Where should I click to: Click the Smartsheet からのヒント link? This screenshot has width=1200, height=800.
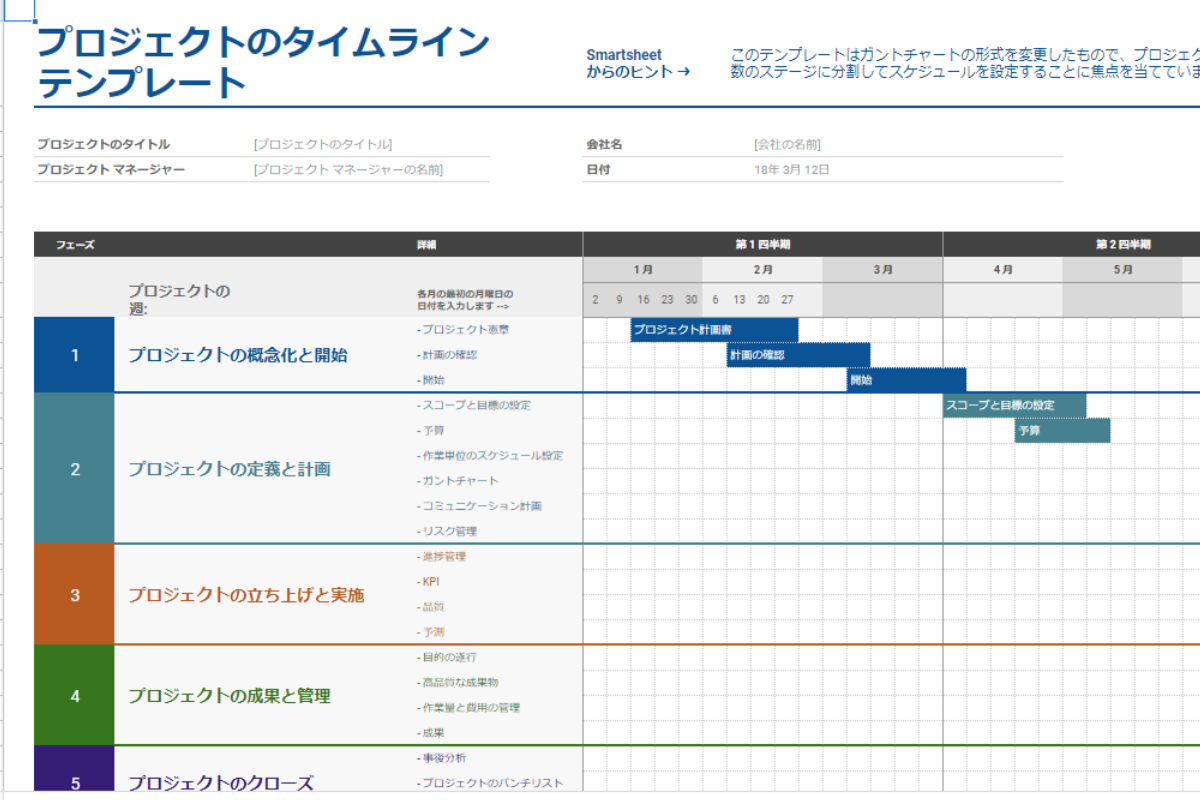pyautogui.click(x=637, y=63)
